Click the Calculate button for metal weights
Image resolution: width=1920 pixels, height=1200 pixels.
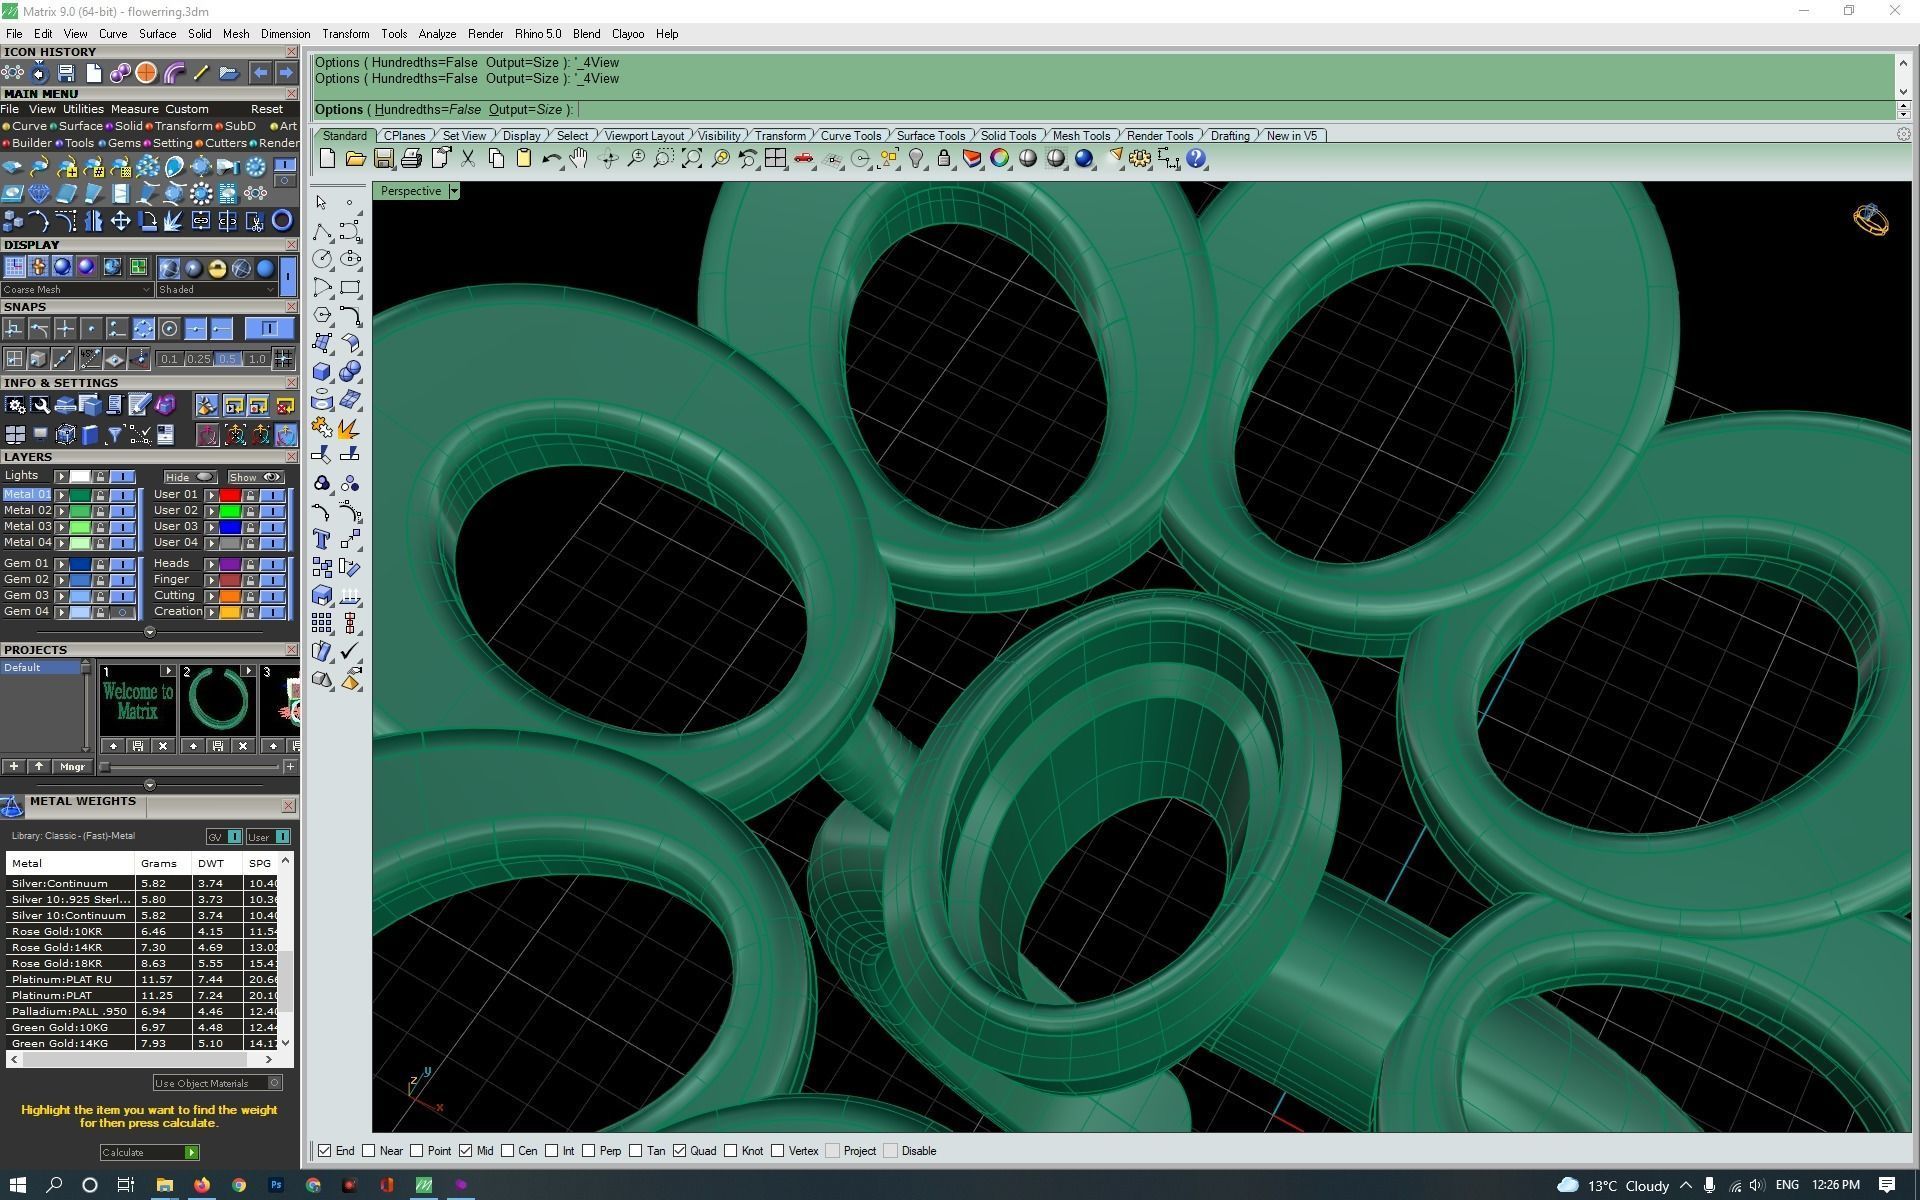click(149, 1153)
